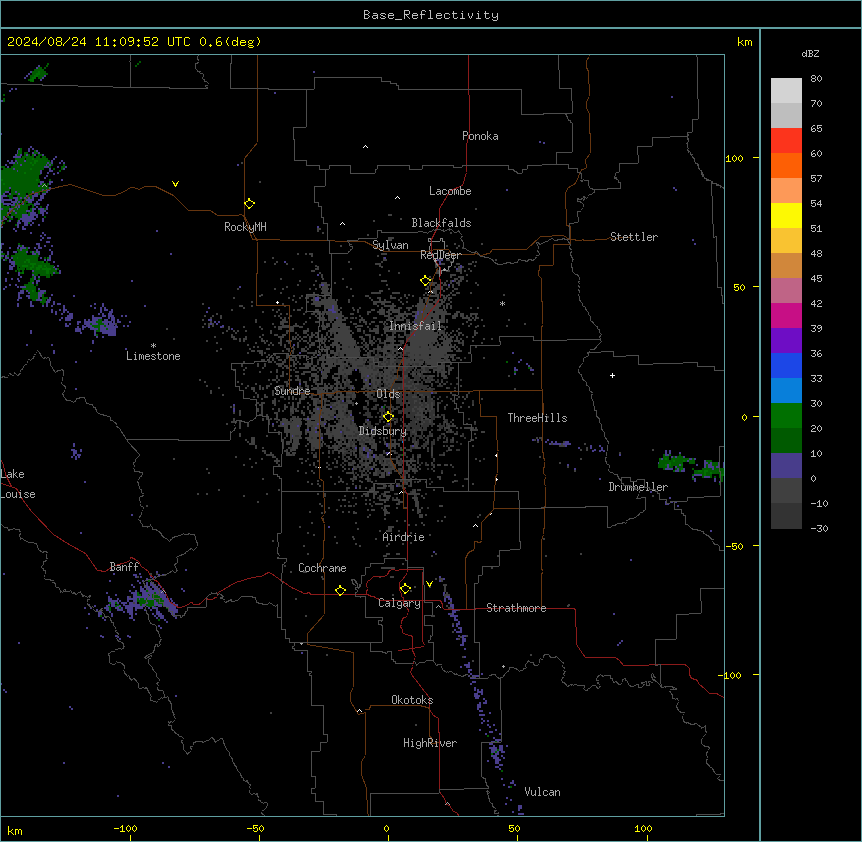Screen dimensions: 862x842
Task: Click the dBZ legend heading
Action: (810, 54)
